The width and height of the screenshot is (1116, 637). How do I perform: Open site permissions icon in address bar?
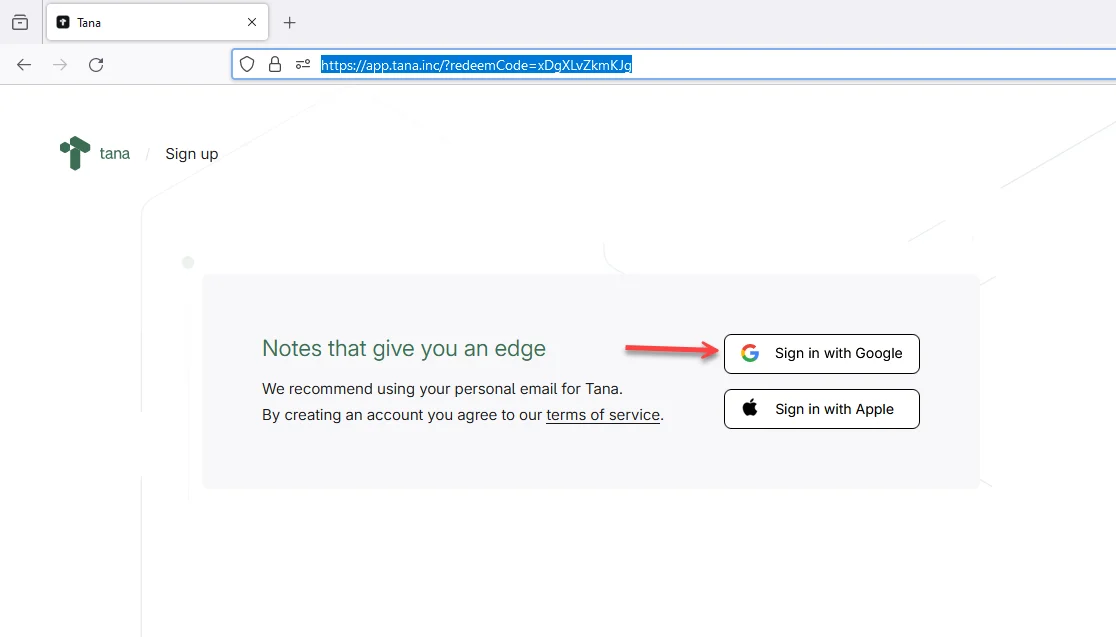tap(302, 65)
